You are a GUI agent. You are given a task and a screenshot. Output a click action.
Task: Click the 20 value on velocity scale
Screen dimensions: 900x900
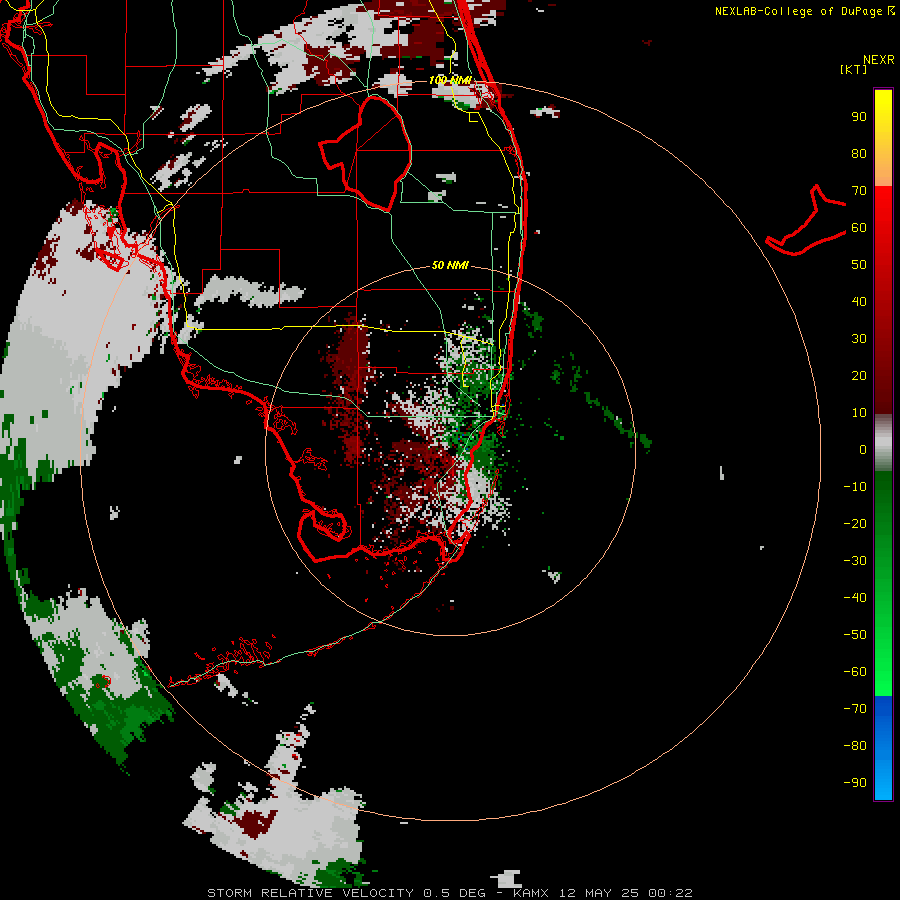[x=859, y=375]
